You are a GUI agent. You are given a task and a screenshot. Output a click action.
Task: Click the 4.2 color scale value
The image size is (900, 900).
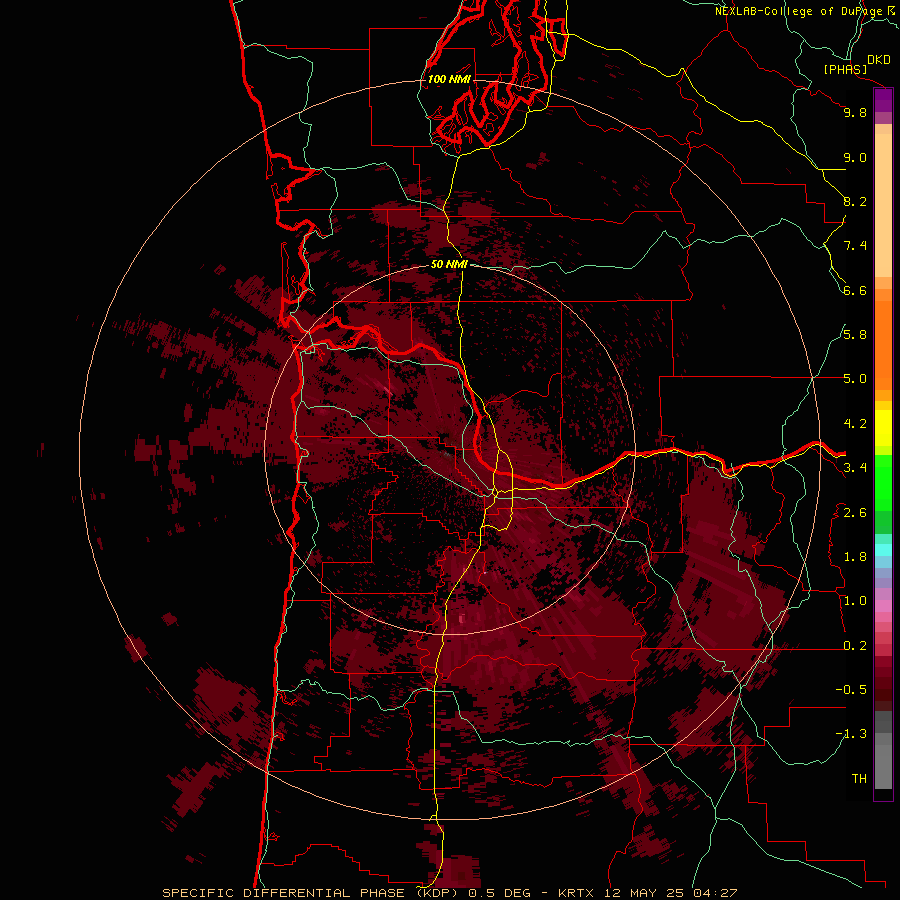pos(855,424)
